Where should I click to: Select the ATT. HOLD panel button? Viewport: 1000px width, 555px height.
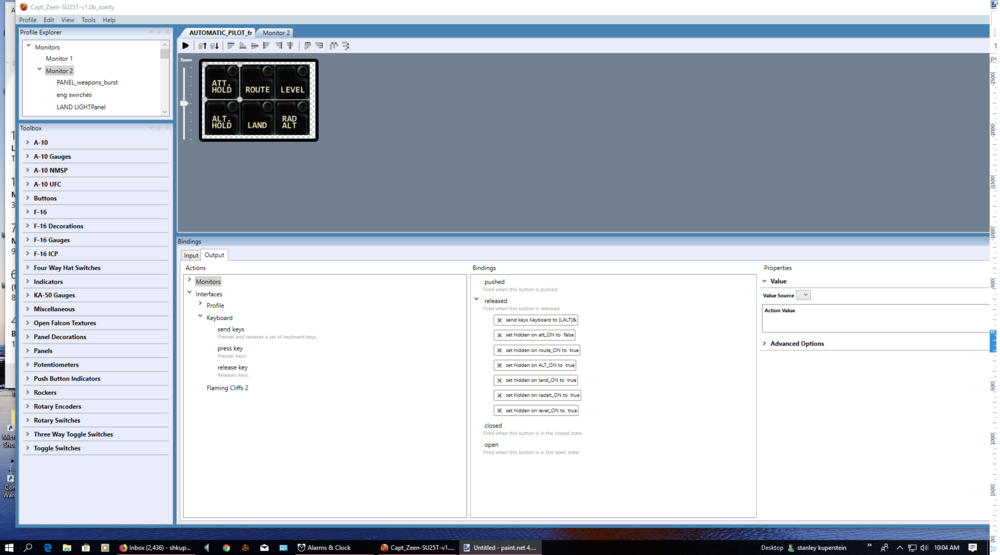(221, 82)
